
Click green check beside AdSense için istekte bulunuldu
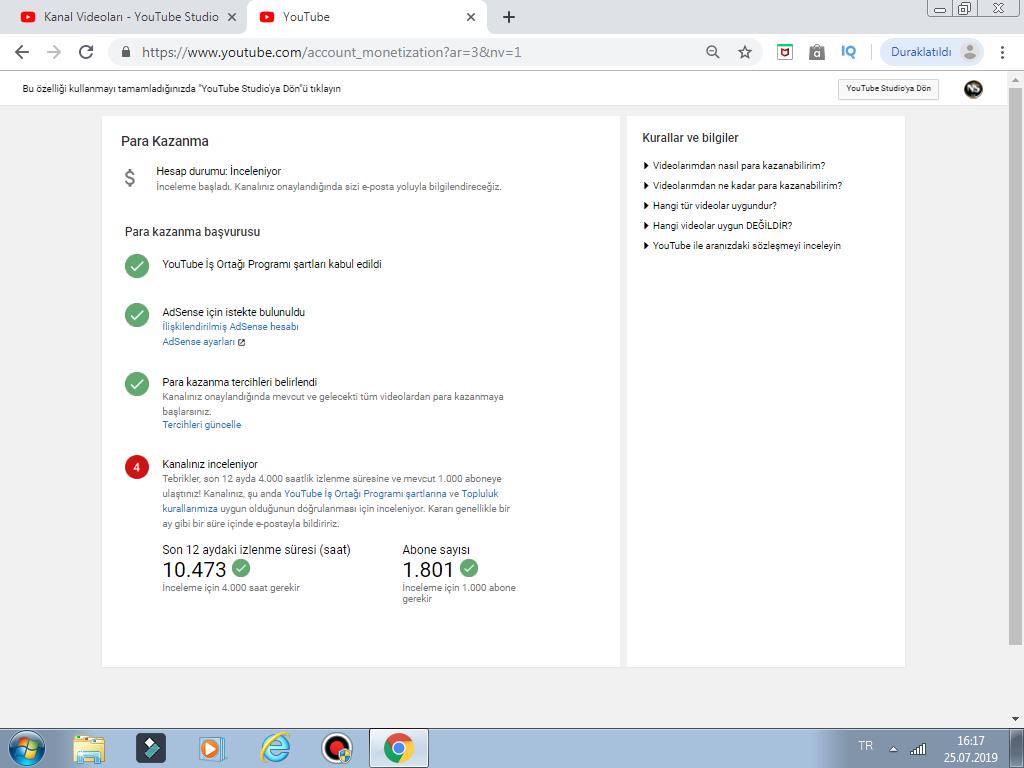(137, 315)
